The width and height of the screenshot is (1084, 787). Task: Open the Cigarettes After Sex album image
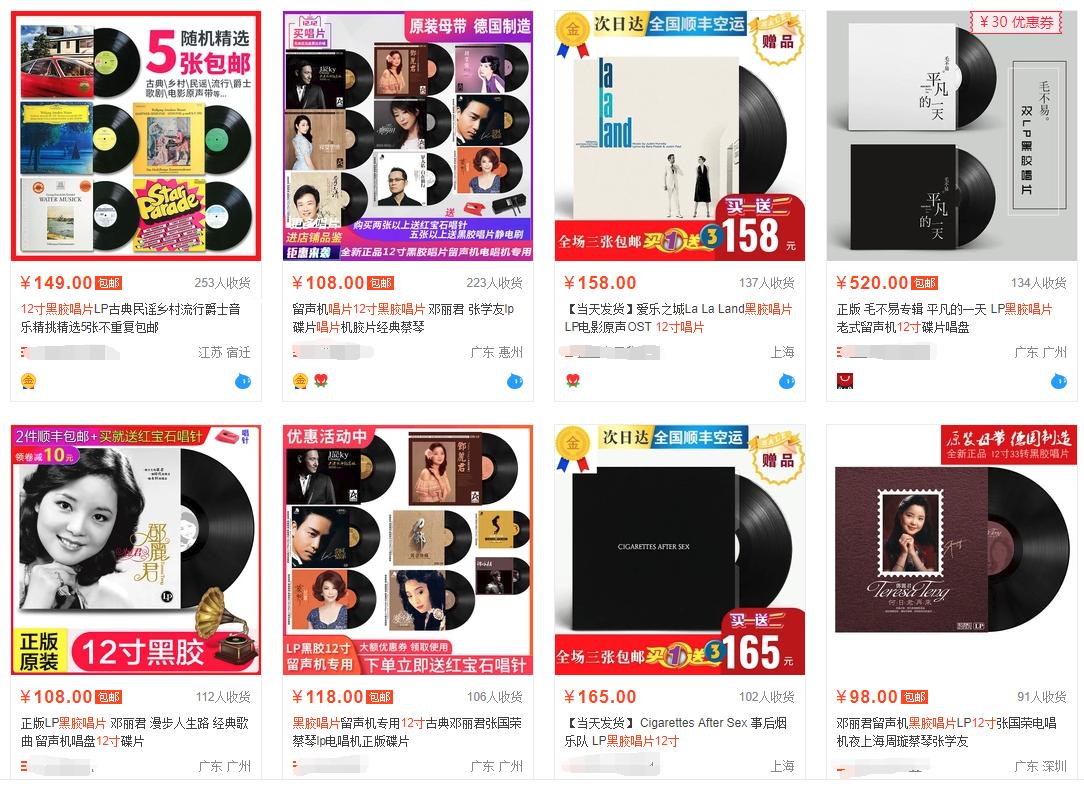click(x=680, y=550)
